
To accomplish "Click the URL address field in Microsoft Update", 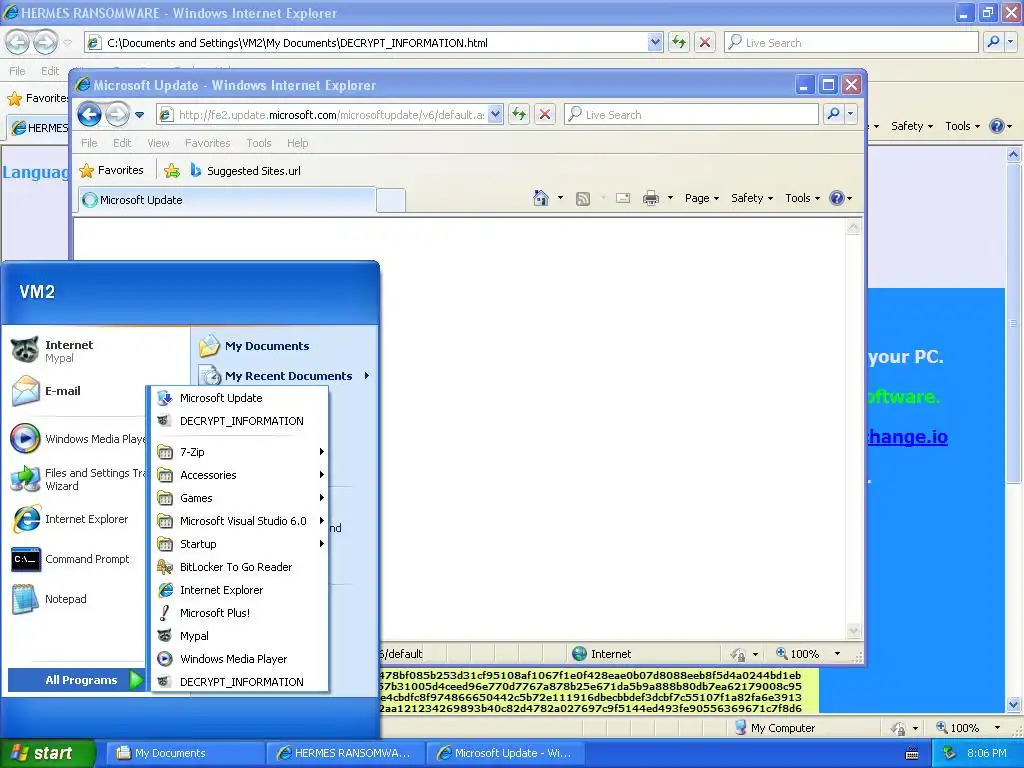I will (331, 115).
